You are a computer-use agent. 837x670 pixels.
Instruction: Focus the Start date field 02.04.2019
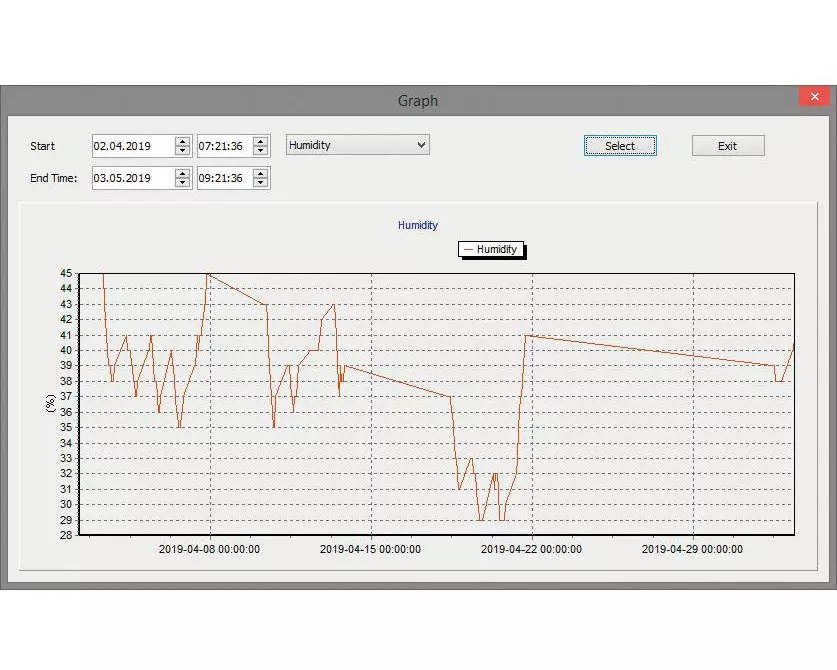point(132,146)
